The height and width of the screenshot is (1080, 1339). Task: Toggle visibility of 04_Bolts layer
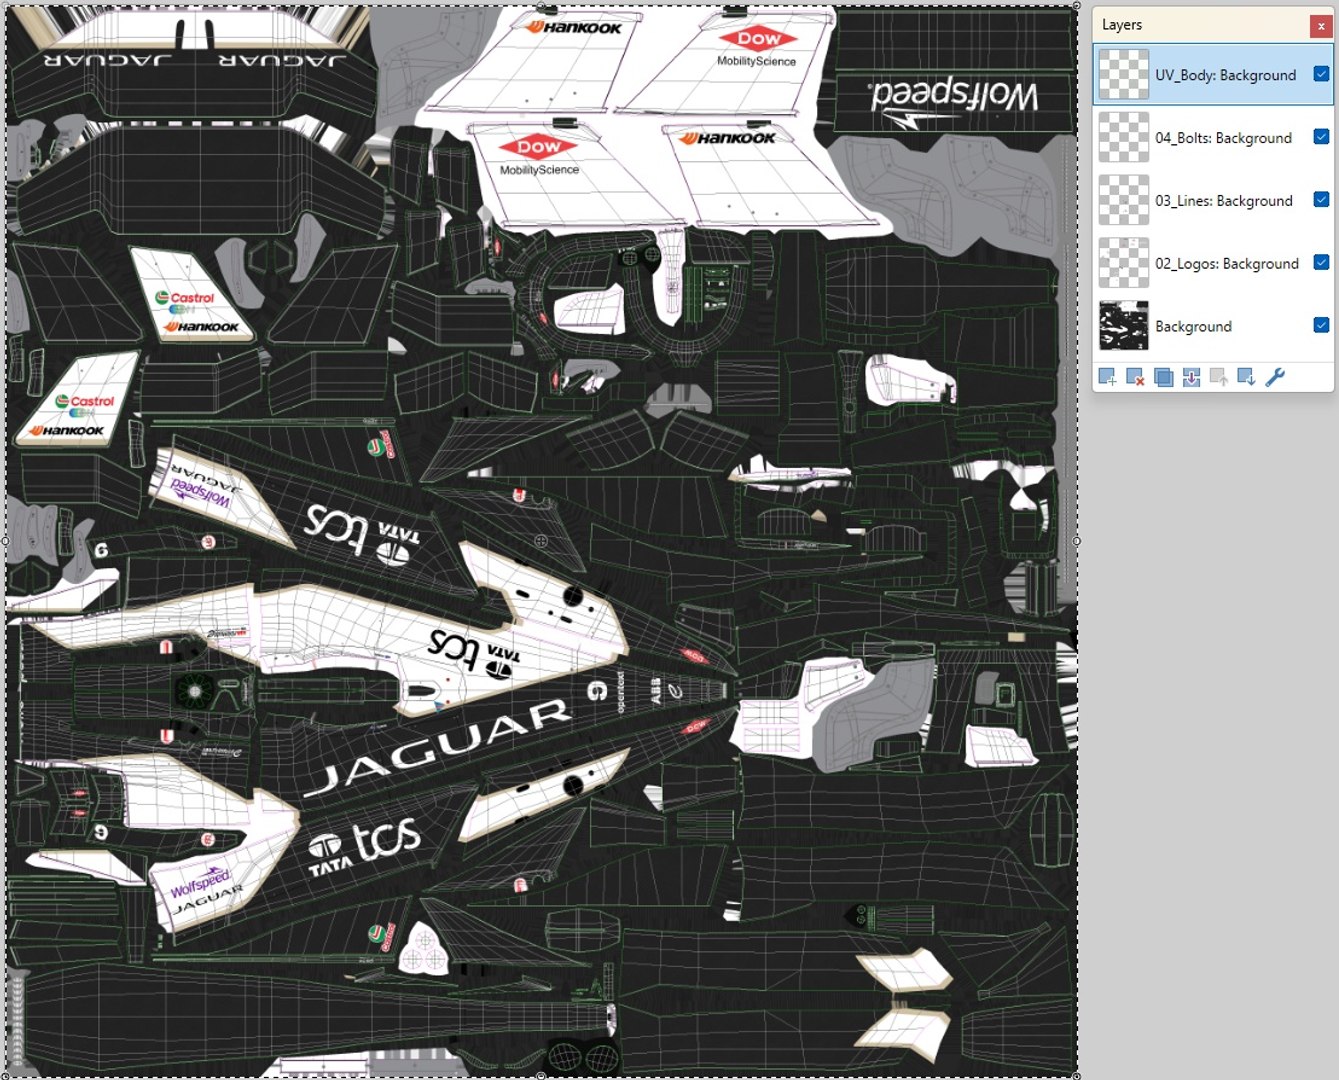point(1321,137)
